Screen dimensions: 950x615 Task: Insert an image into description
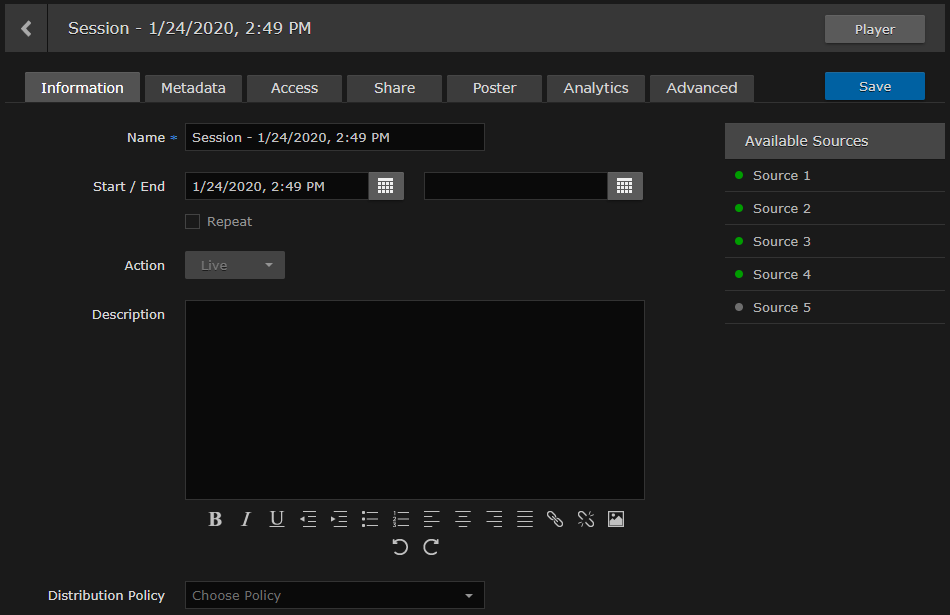(x=616, y=519)
